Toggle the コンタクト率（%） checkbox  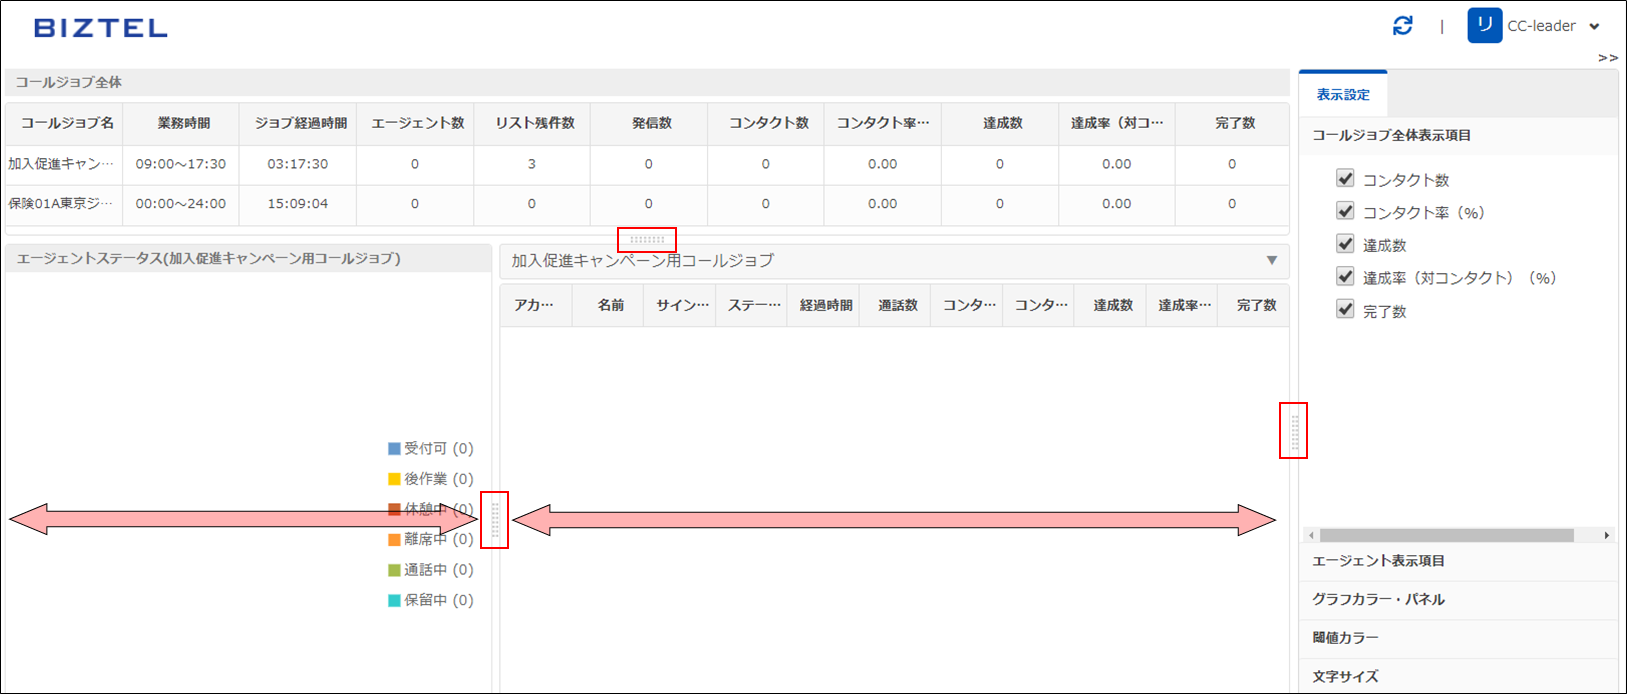(1345, 212)
